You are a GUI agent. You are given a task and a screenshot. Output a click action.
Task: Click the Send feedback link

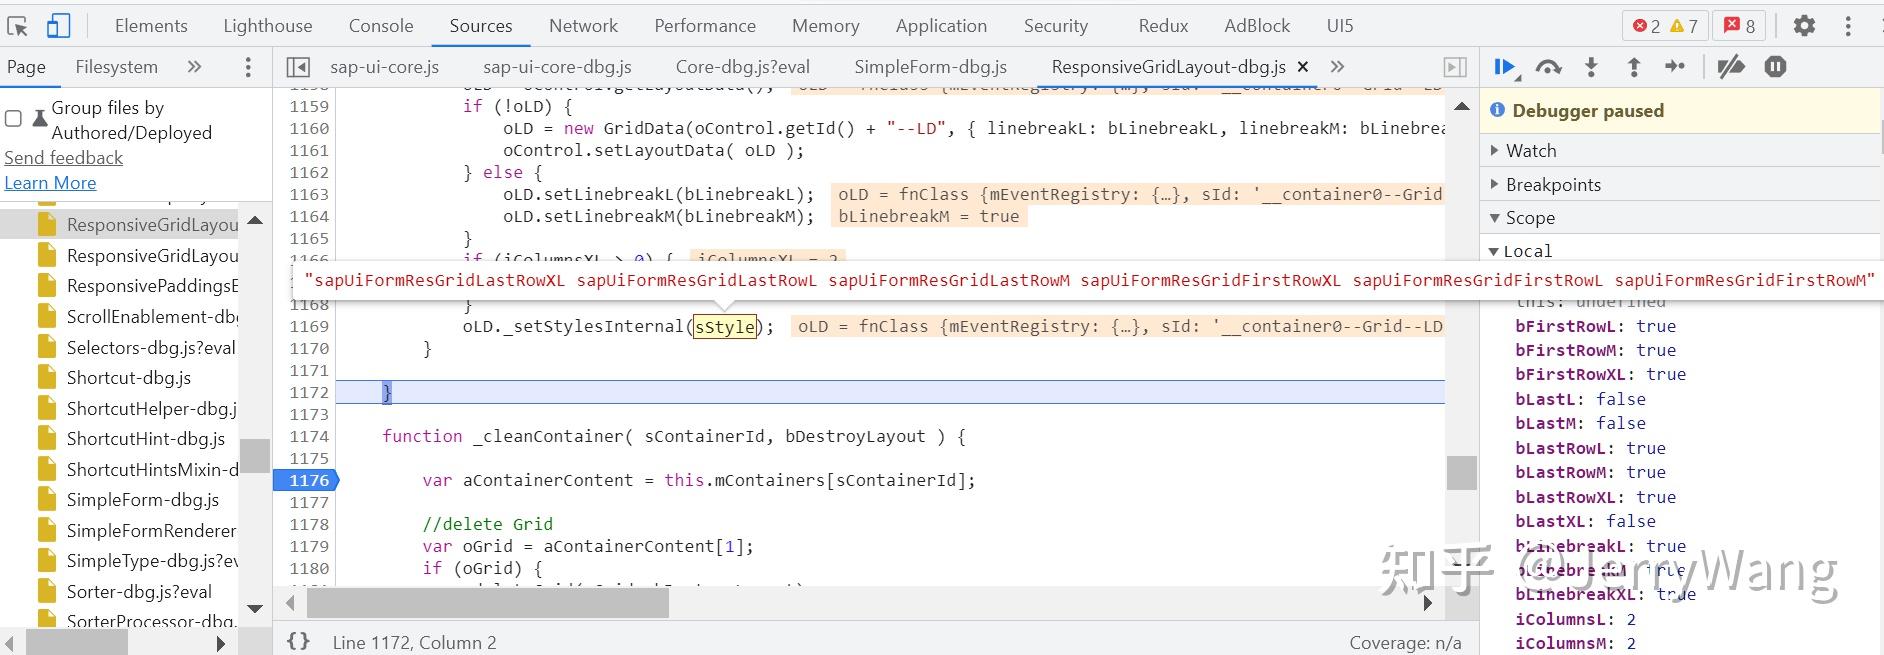click(x=64, y=158)
